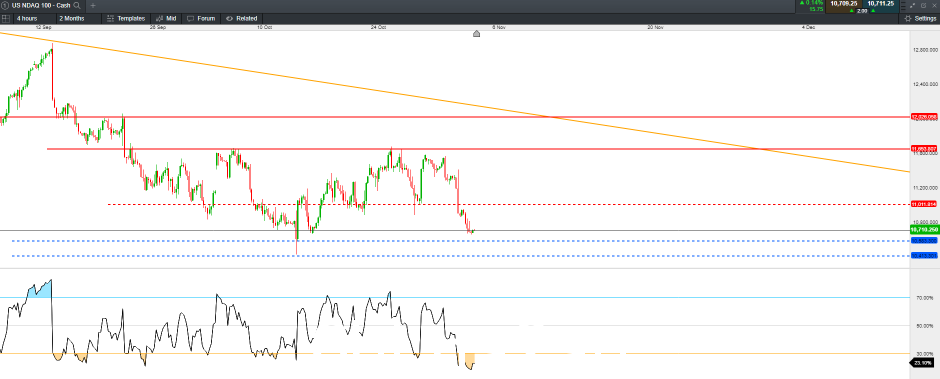This screenshot has width=940, height=379.
Task: Click the 70.00% RSI axis label
Action: pyautogui.click(x=925, y=298)
